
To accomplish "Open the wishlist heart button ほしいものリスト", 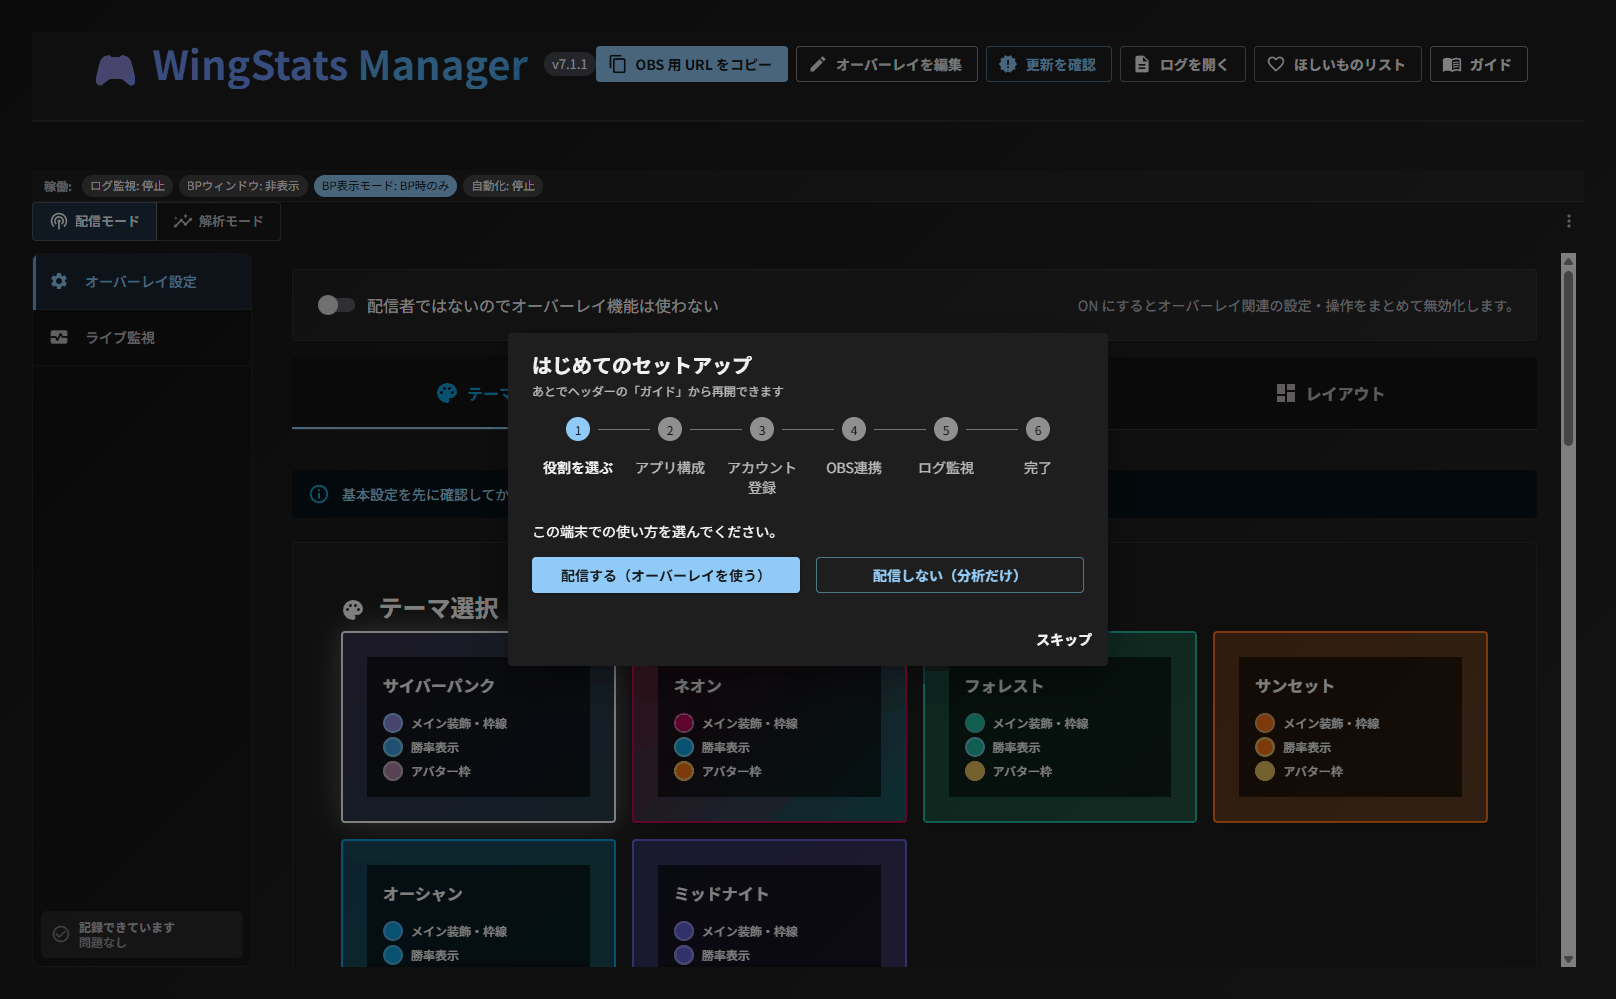I will pyautogui.click(x=1338, y=64).
